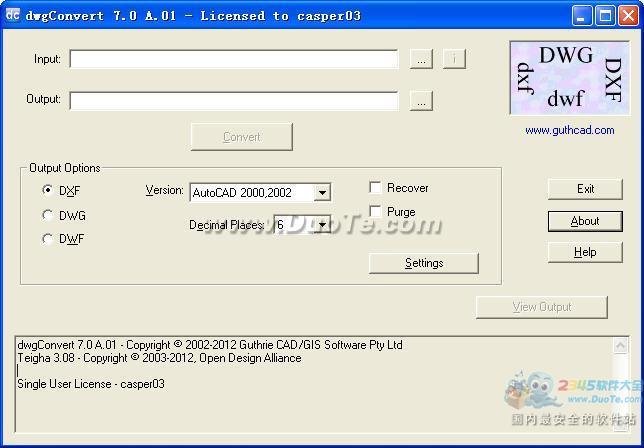Click the Input file path field
Viewport: 644px width, 448px height.
click(x=234, y=59)
